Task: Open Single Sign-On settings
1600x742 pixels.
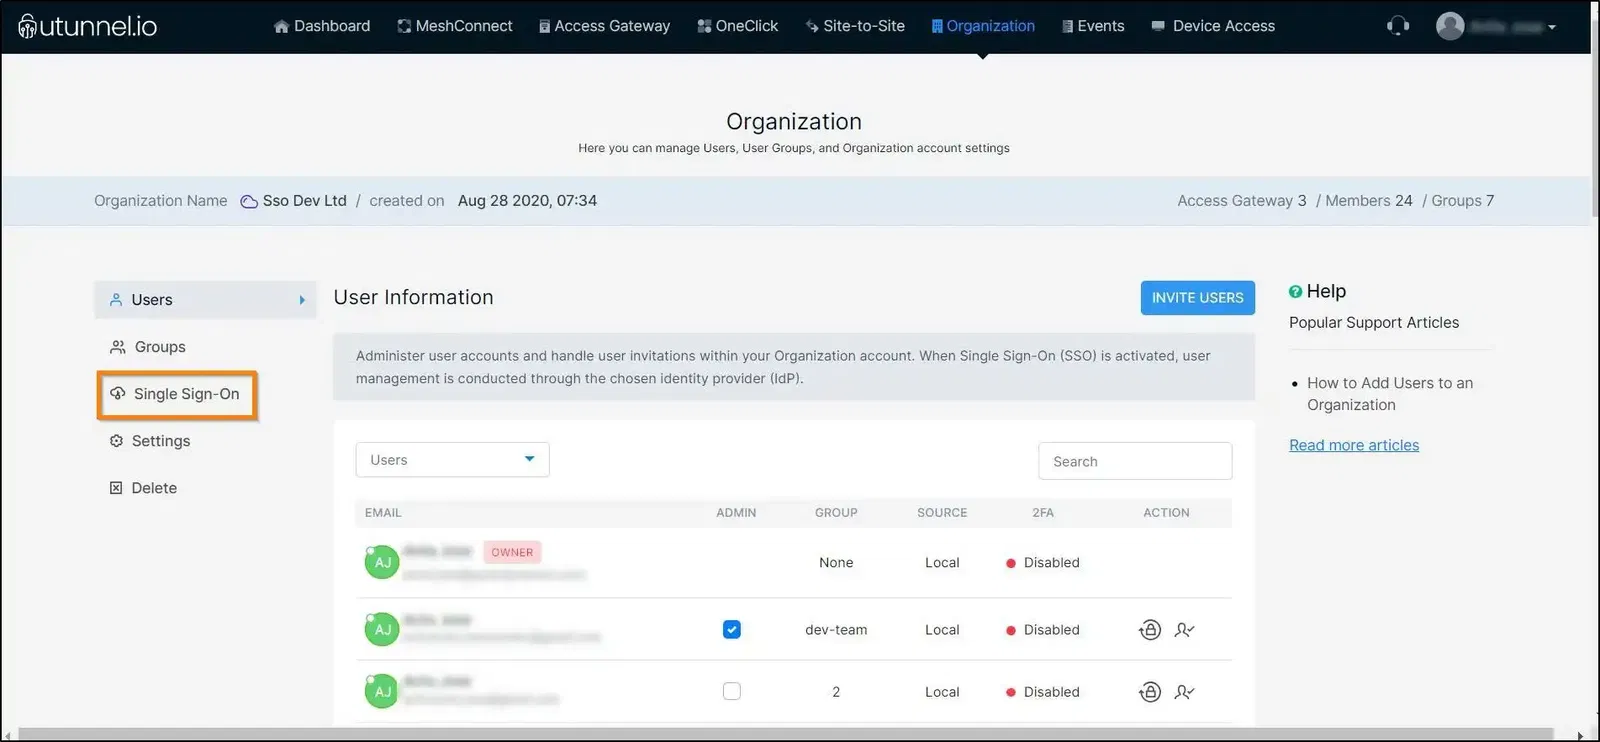Action: click(177, 394)
